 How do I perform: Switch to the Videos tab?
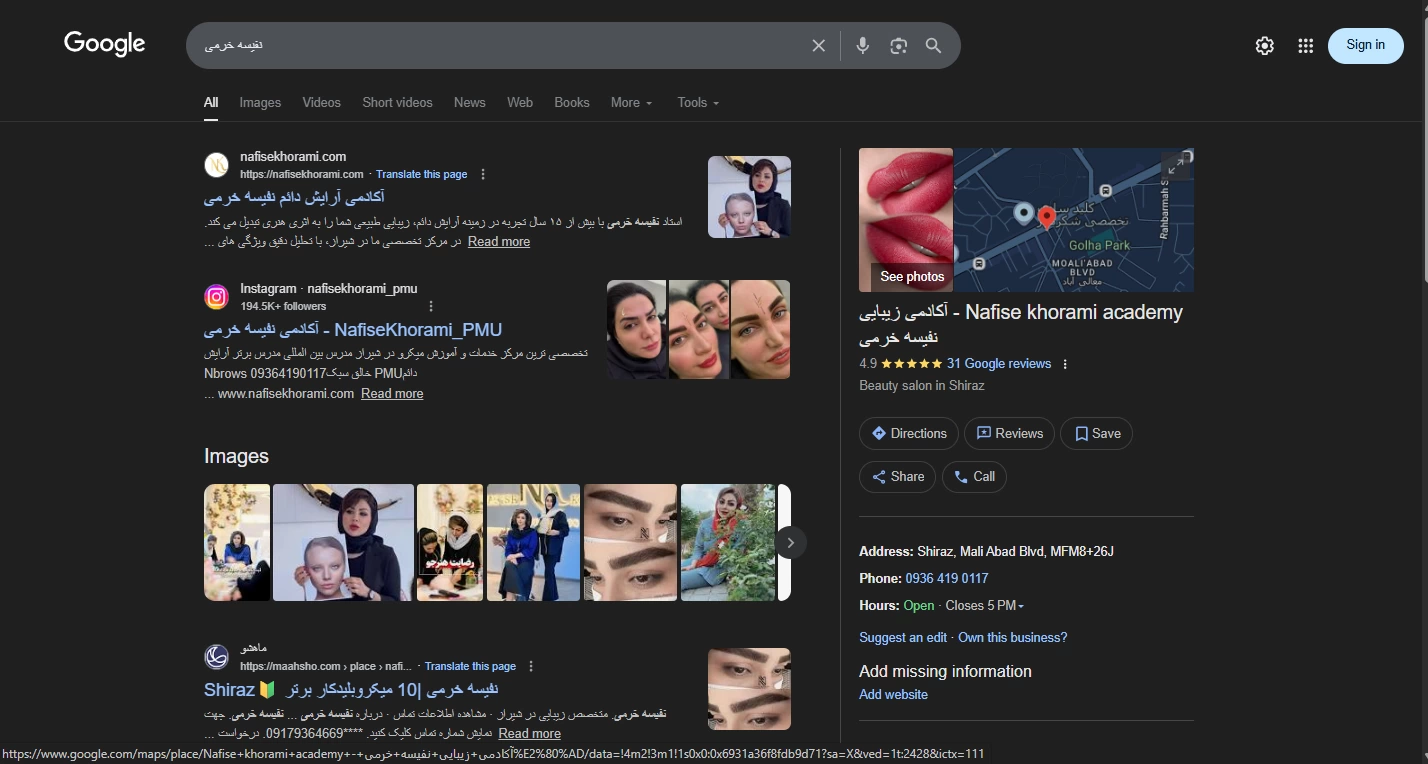(322, 102)
